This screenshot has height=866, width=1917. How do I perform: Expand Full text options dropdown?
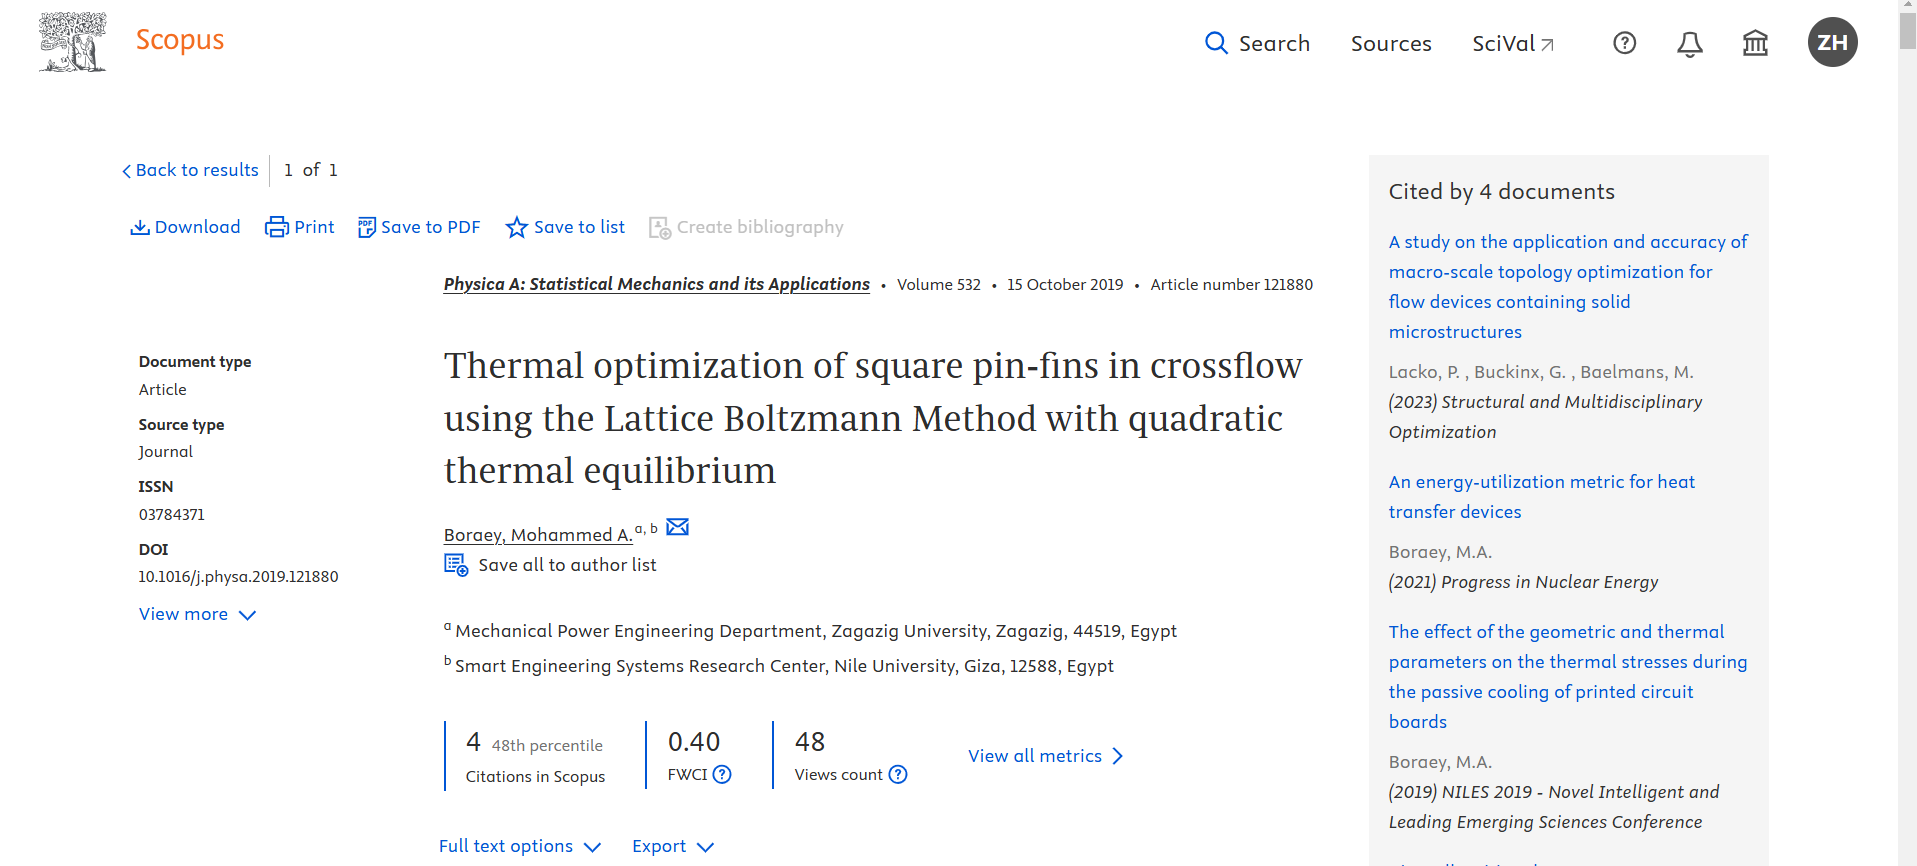[x=520, y=846]
